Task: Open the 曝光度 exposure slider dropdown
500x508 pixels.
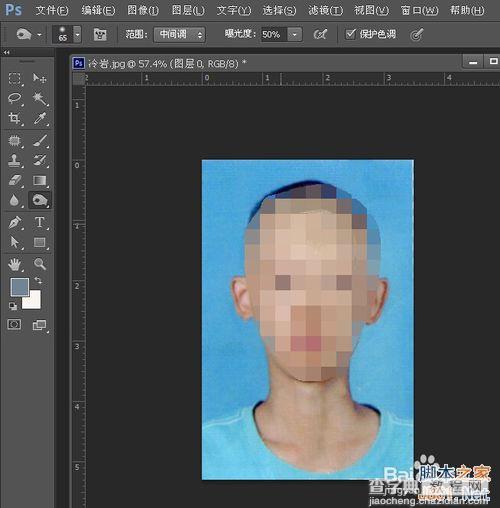Action: tap(295, 34)
